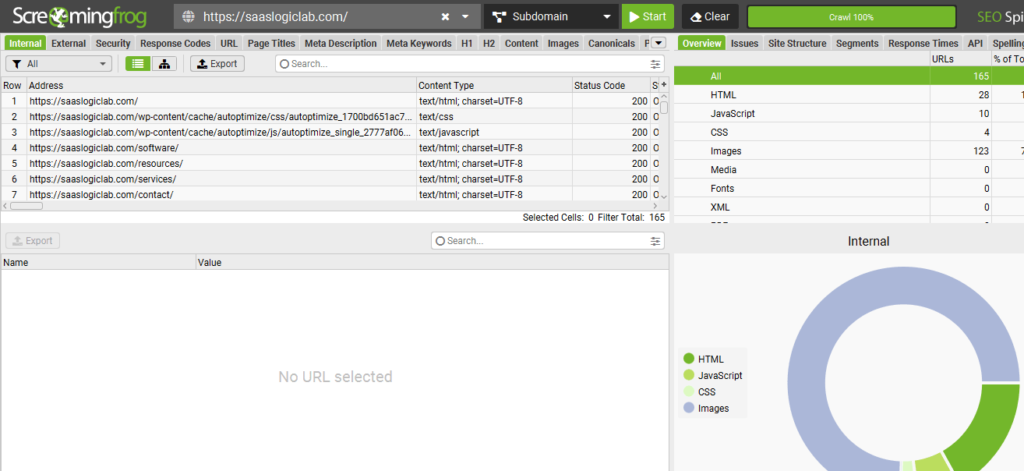Click the disabled Export button in lower panel
This screenshot has height=471, width=1024.
33,240
